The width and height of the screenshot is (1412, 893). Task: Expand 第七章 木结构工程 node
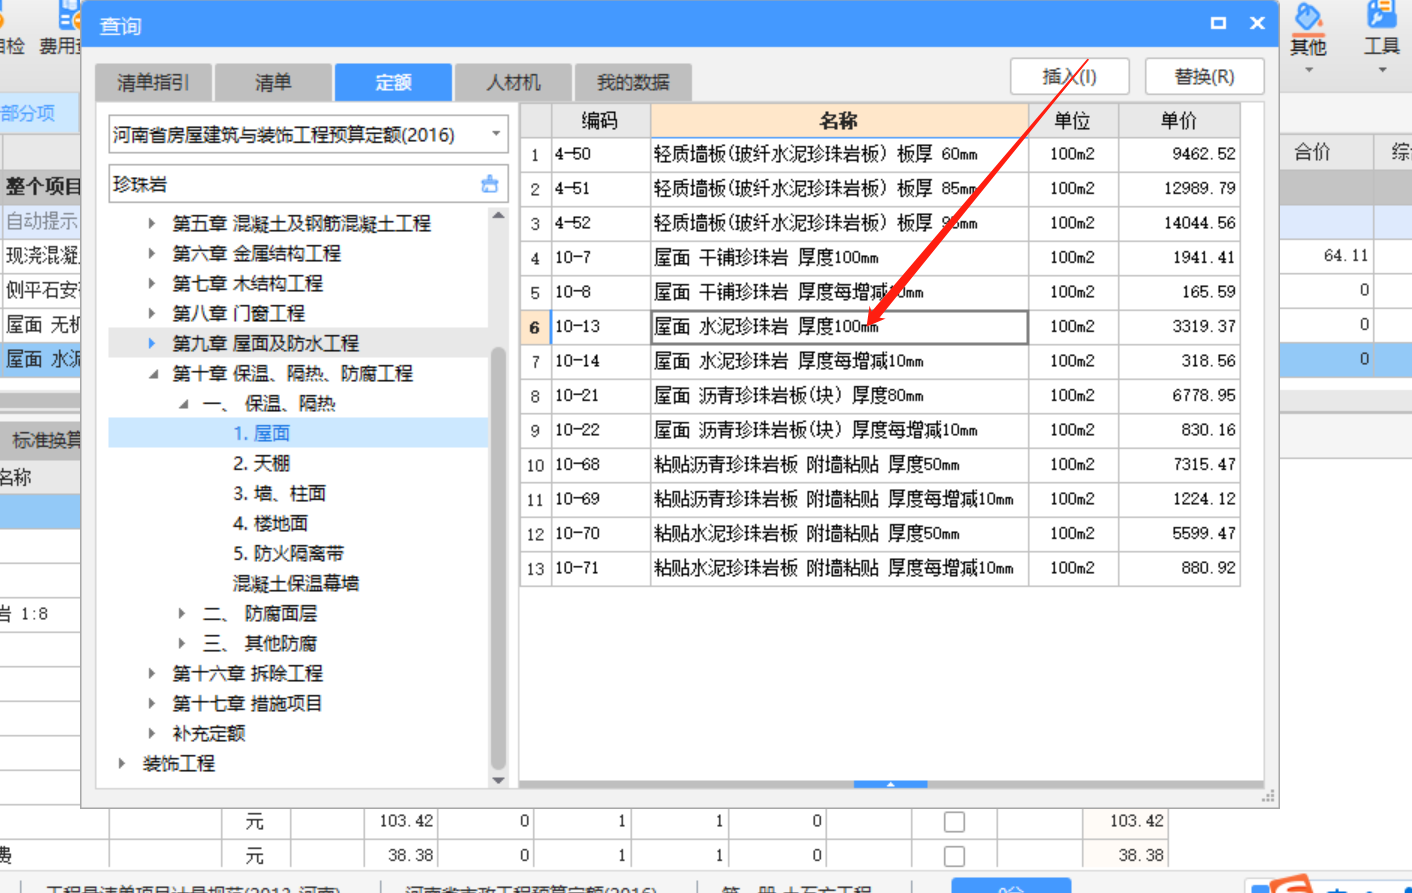pyautogui.click(x=151, y=283)
